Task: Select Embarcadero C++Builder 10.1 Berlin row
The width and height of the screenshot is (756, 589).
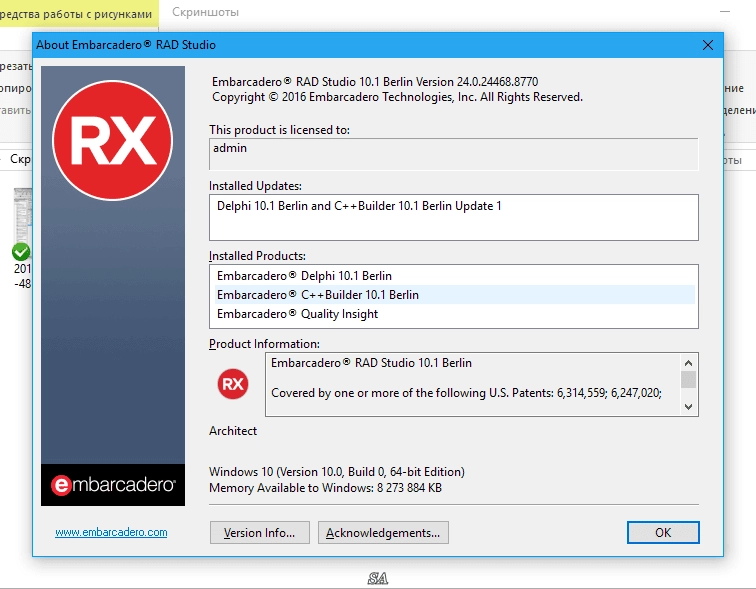Action: pyautogui.click(x=454, y=294)
